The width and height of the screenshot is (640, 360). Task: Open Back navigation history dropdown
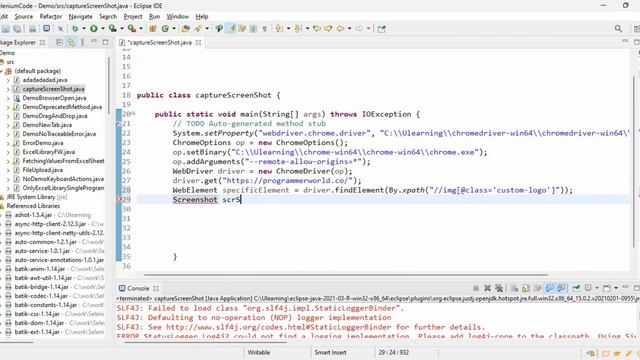pos(349,29)
